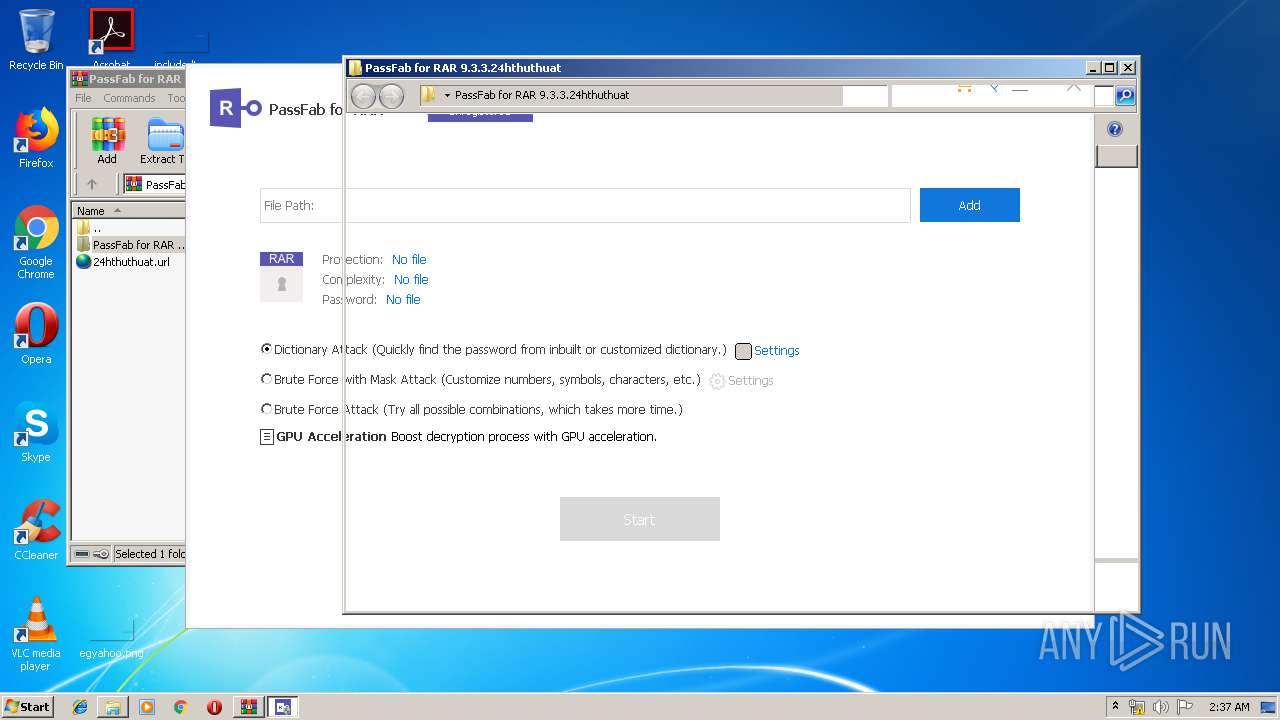Click the Action Center flag icon
Viewport: 1280px width, 720px height.
(1185, 707)
